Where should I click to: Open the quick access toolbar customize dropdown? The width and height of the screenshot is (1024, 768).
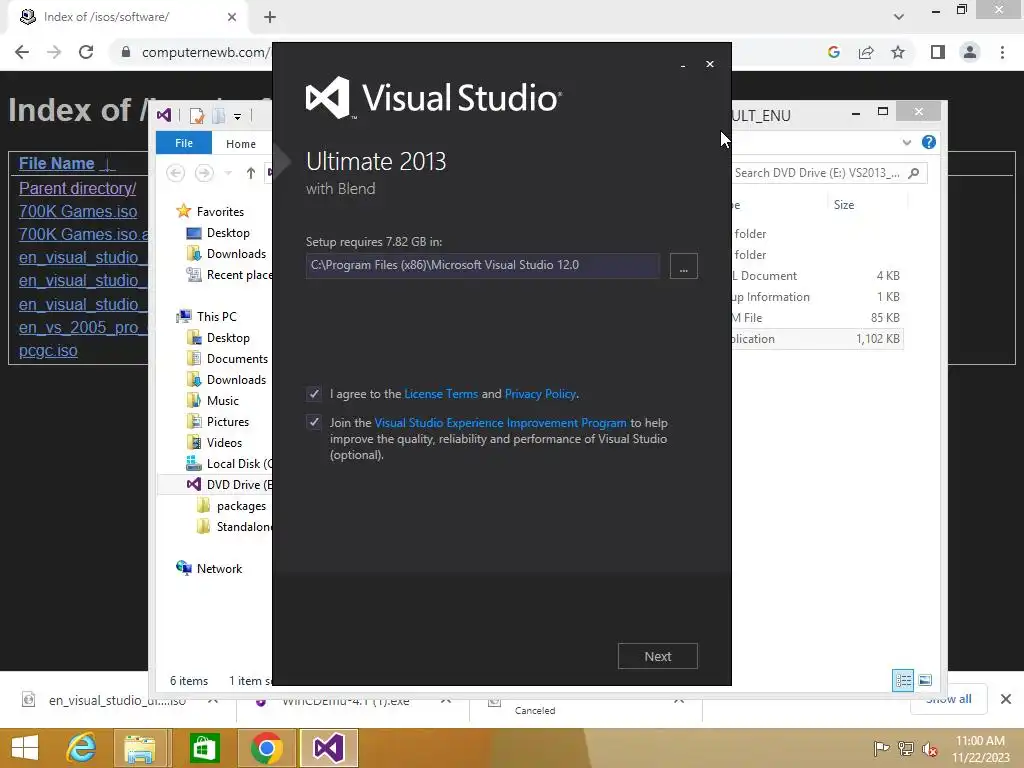tap(238, 116)
